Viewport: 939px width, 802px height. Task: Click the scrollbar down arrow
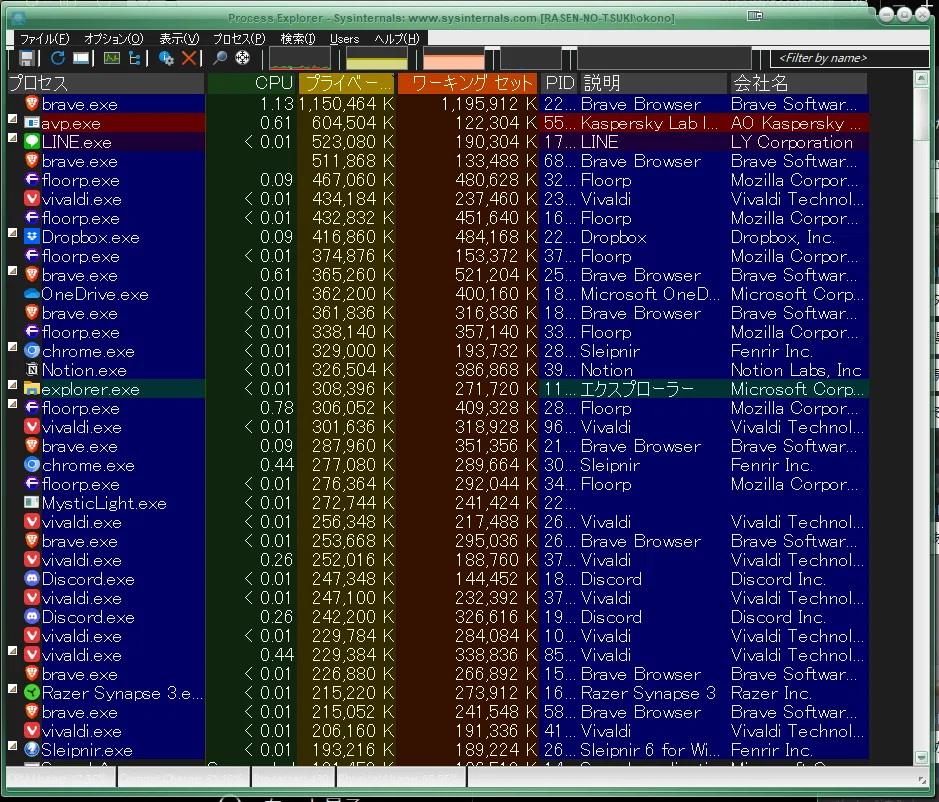coord(921,758)
